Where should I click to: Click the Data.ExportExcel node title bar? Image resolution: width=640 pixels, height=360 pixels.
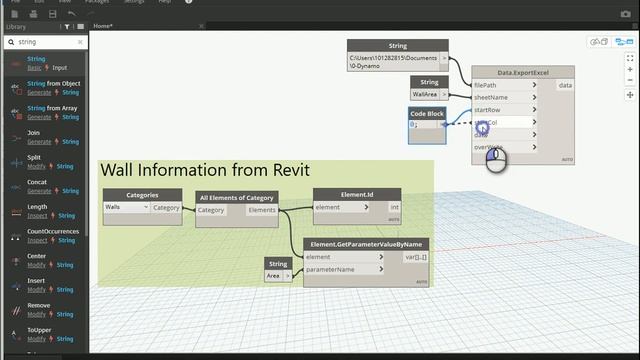[x=523, y=72]
